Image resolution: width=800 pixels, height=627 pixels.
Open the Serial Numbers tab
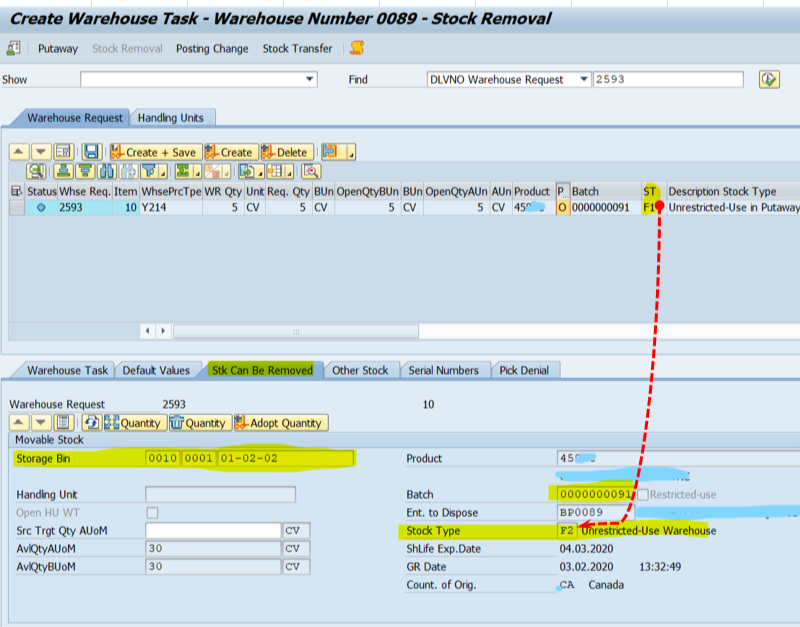click(443, 370)
